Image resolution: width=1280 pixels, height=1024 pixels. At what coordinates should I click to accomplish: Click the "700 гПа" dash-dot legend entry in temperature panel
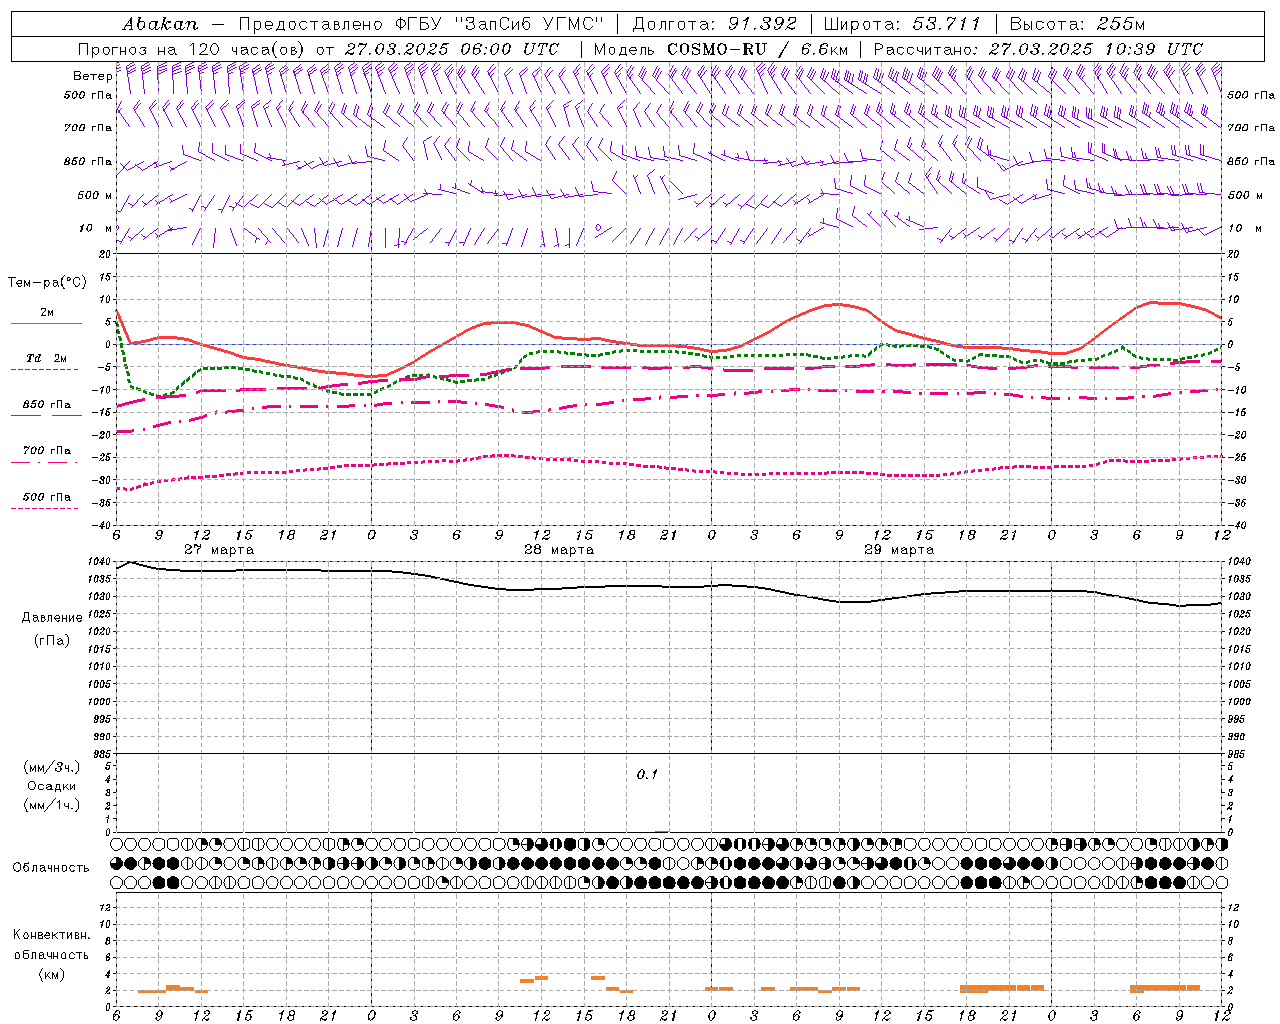[47, 451]
